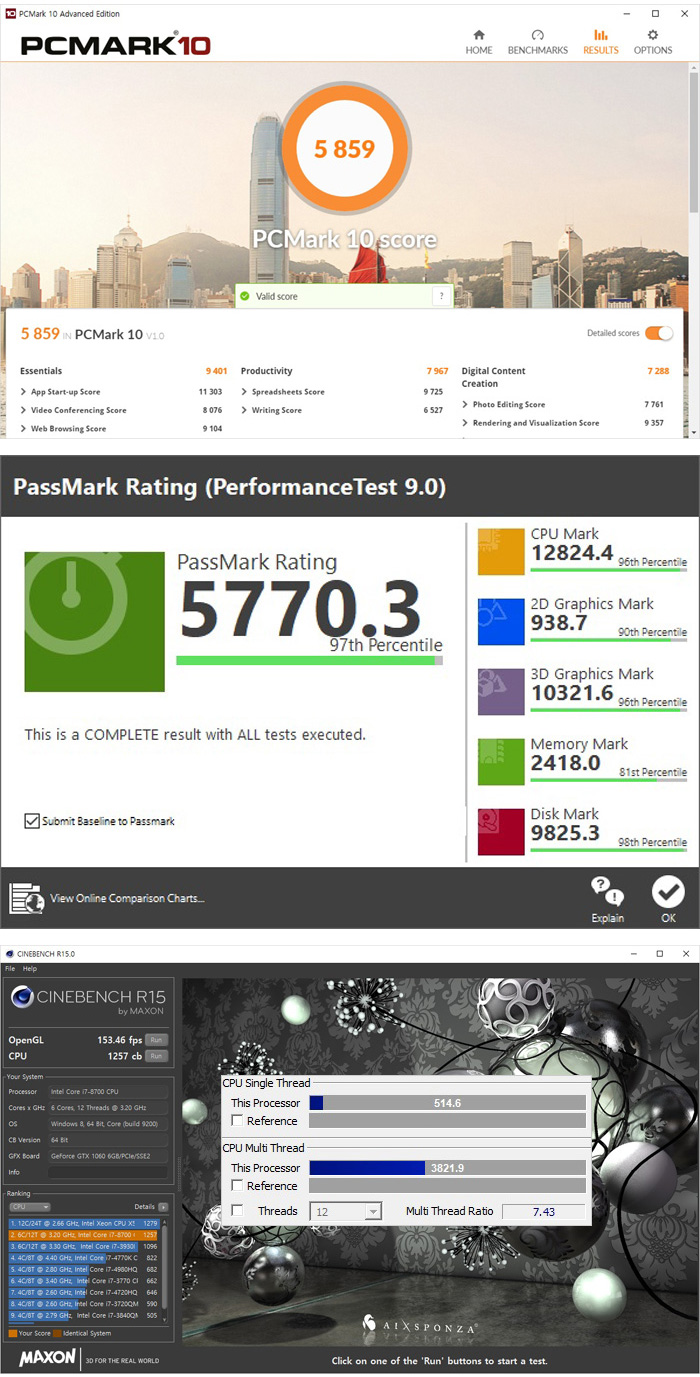
Task: Click the Explain question mark icon
Action: pos(607,890)
